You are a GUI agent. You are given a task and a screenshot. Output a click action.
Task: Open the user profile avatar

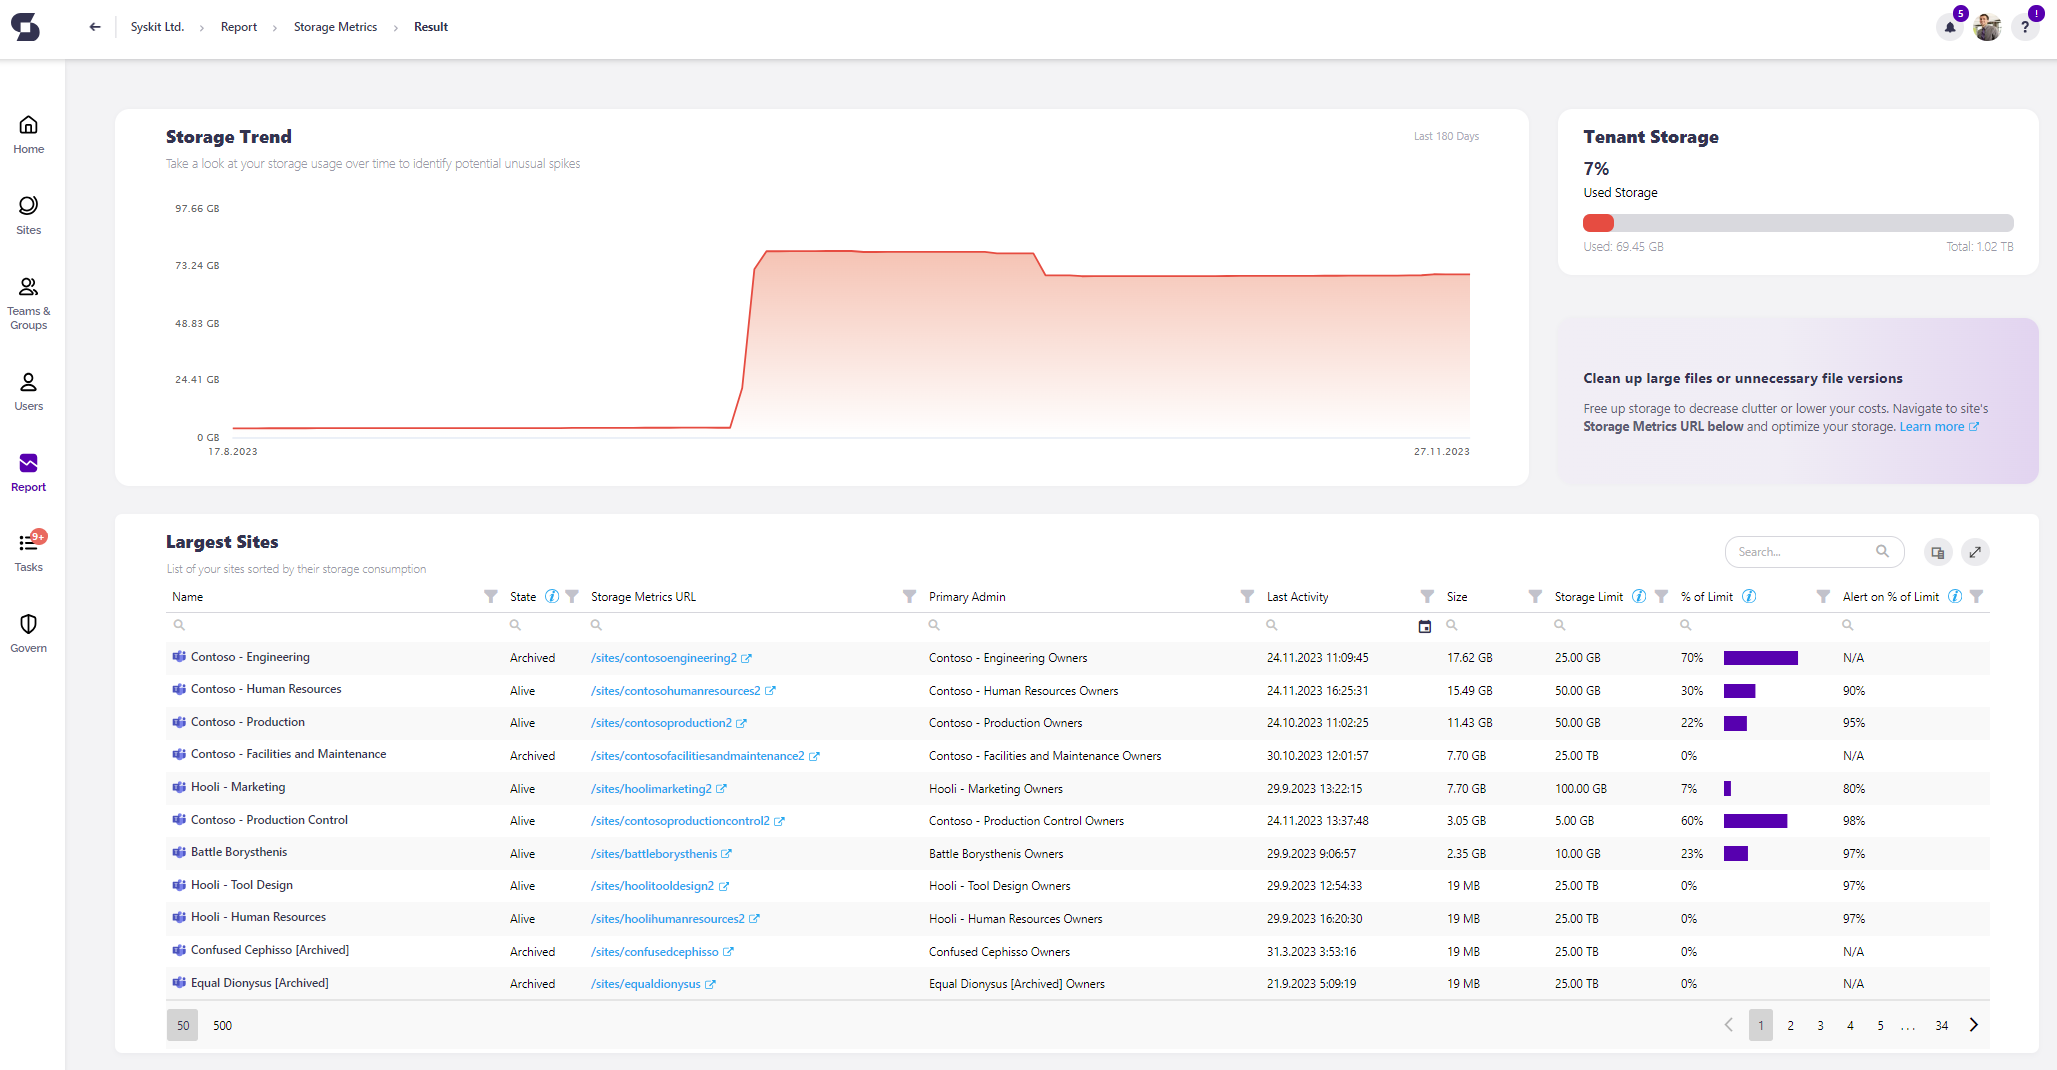(1987, 27)
